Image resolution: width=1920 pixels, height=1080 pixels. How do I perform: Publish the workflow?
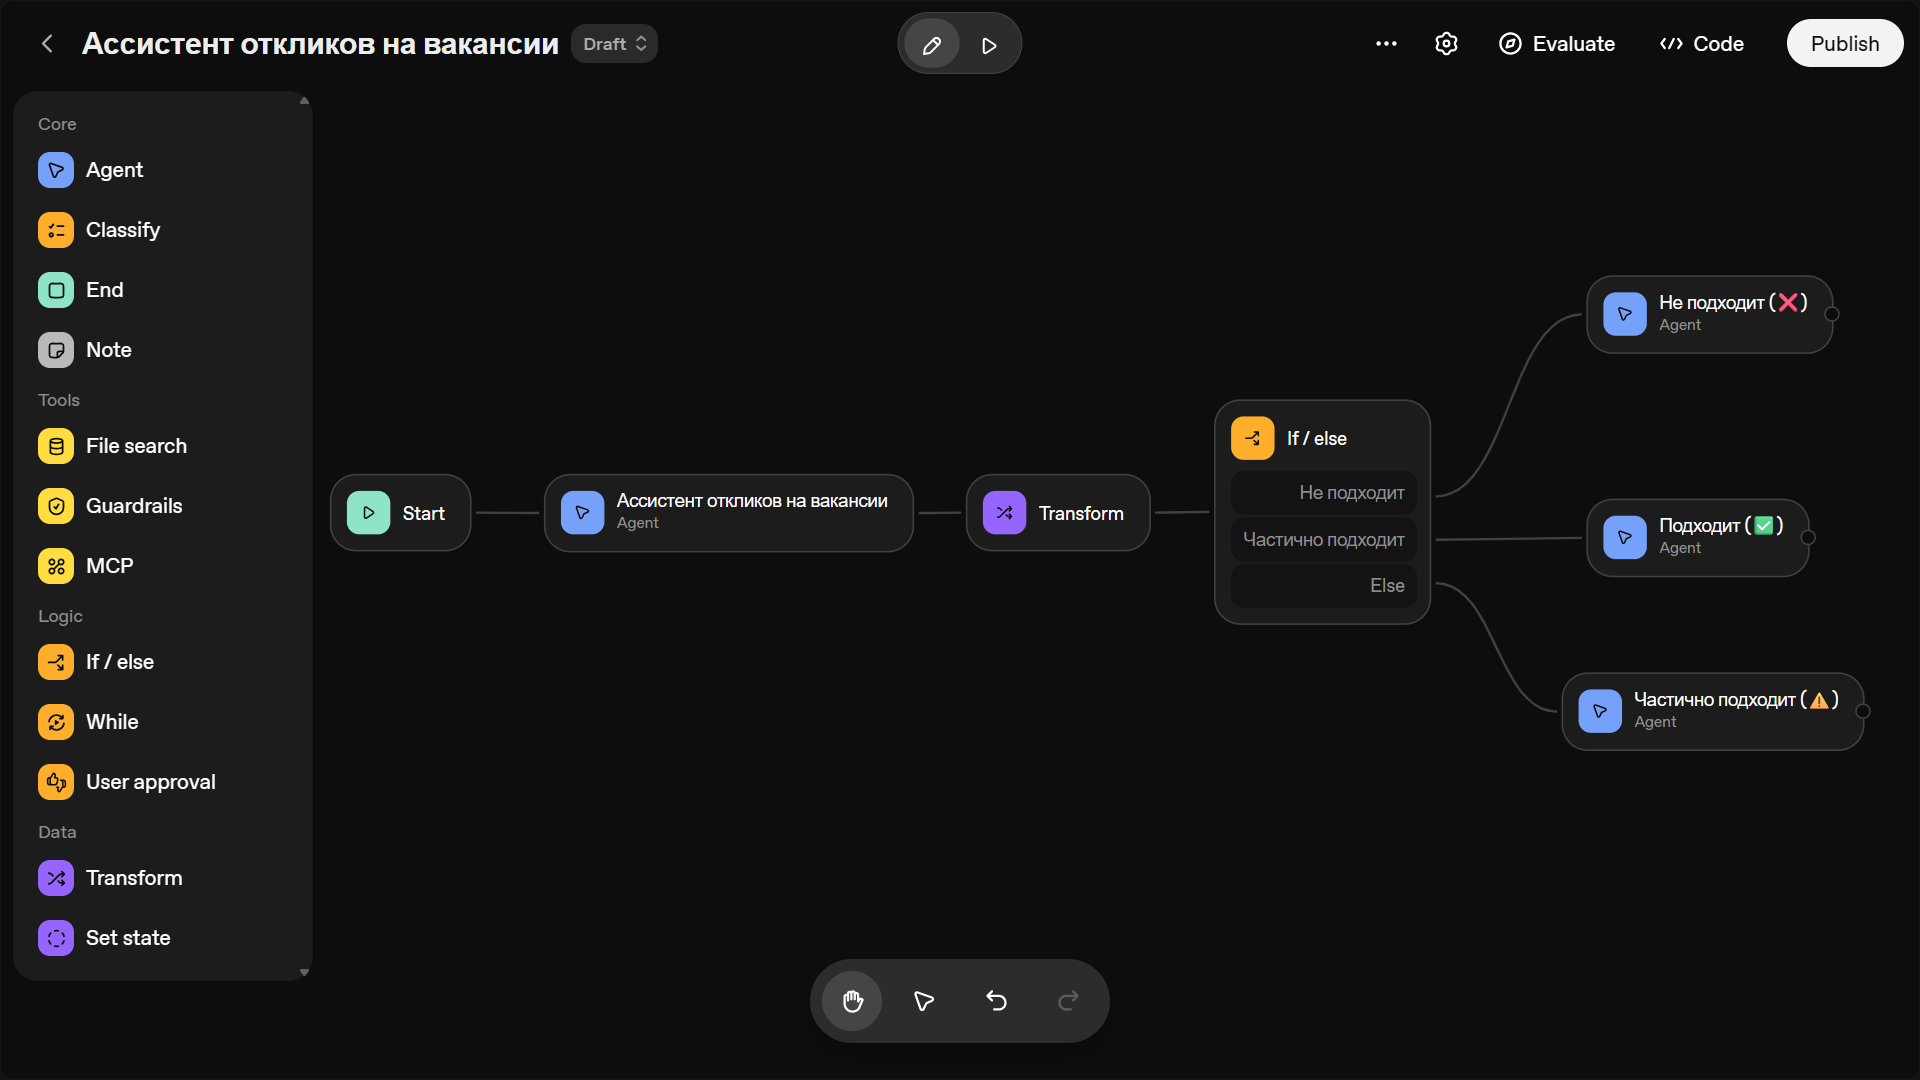pos(1844,44)
